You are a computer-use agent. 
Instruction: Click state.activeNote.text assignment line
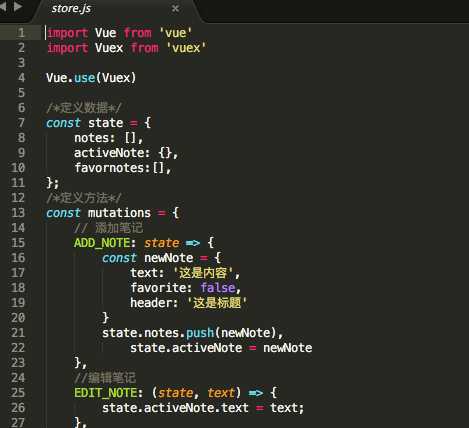203,408
